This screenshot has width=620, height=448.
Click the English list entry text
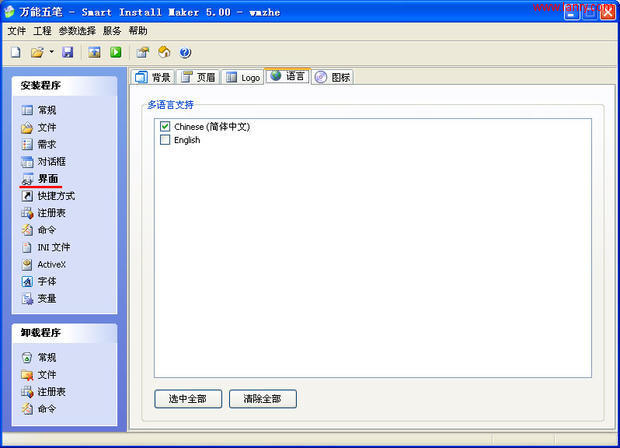coord(187,140)
